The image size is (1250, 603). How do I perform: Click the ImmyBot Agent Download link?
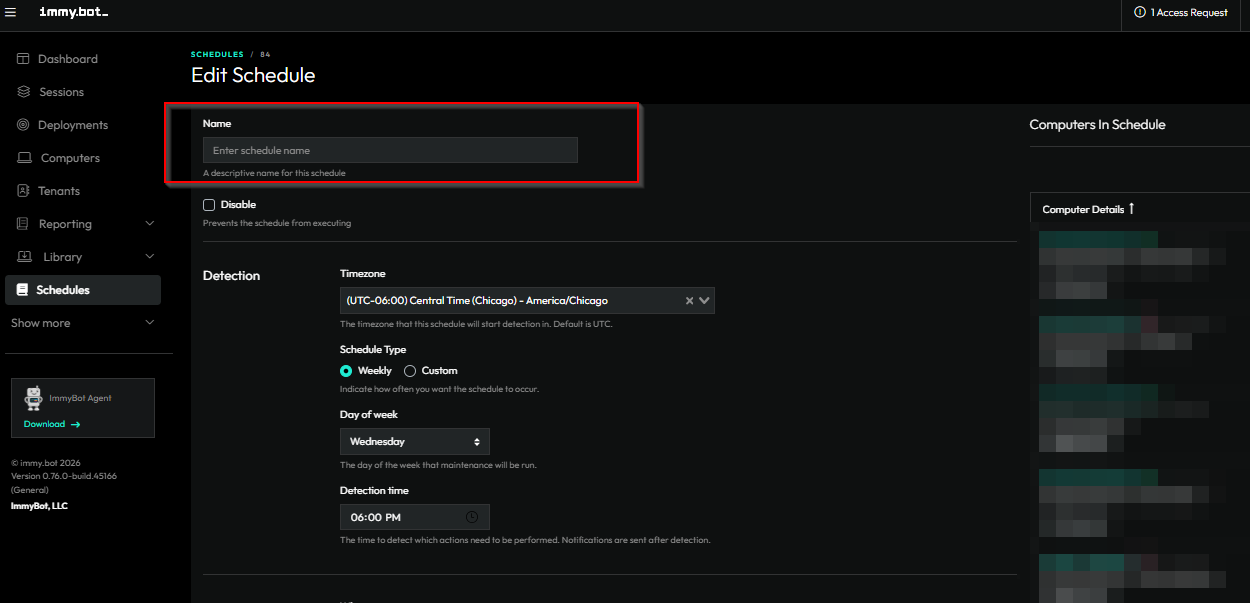(52, 424)
